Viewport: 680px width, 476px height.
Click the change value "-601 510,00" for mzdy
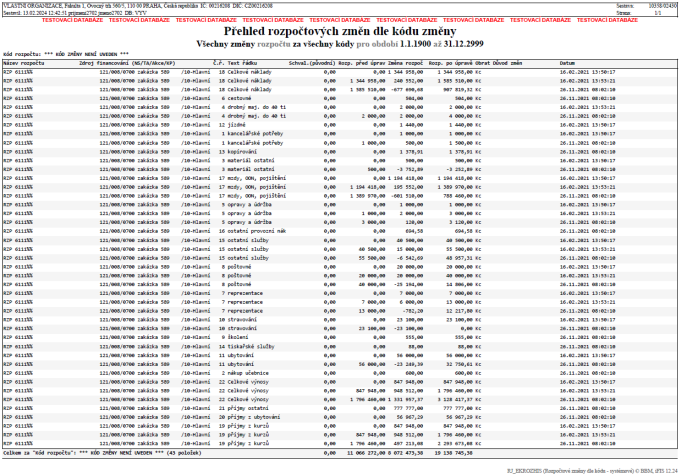coord(408,196)
